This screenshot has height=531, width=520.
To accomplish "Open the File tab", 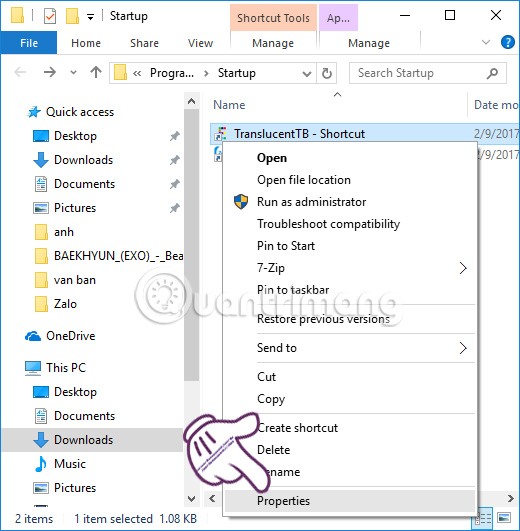I will pos(29,43).
